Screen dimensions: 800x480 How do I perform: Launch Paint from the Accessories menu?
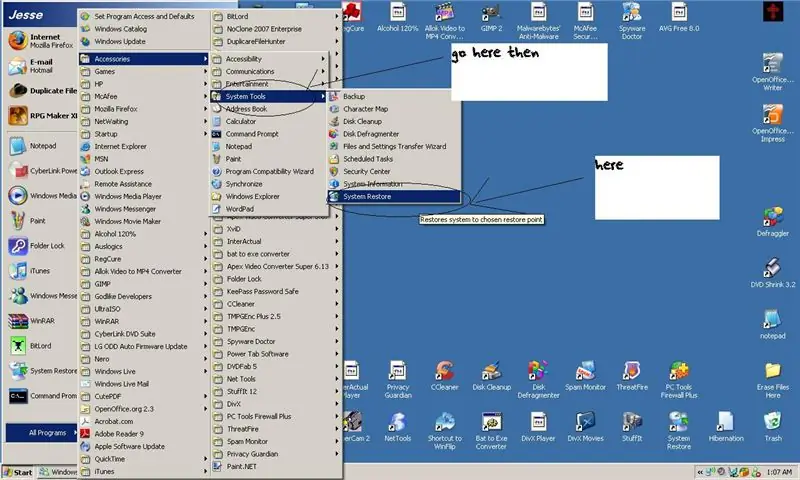point(268,159)
